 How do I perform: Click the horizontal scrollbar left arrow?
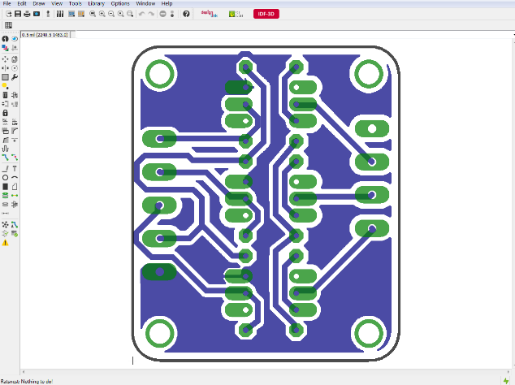coord(23,372)
